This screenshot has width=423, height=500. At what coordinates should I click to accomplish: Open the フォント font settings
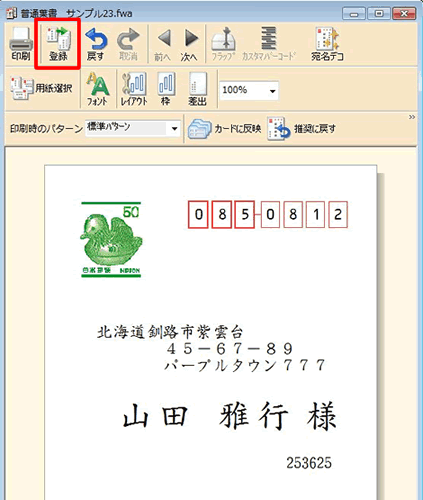(97, 89)
